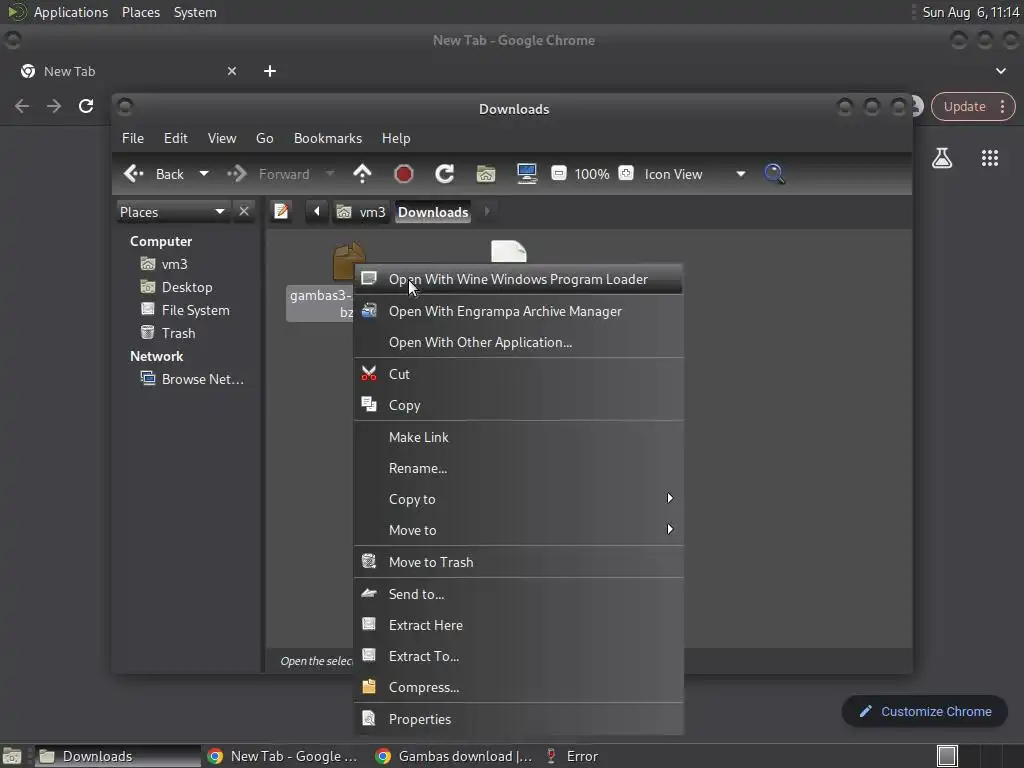Click the path bar right scroll arrow
1024x768 pixels.
click(x=487, y=212)
